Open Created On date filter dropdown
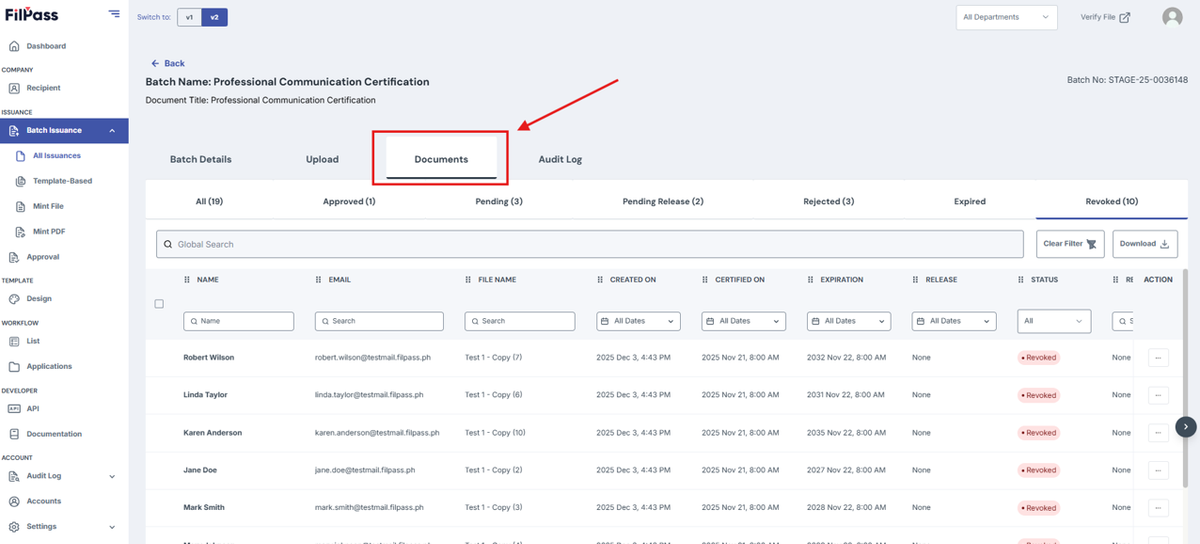The width and height of the screenshot is (1200, 544). pyautogui.click(x=638, y=321)
